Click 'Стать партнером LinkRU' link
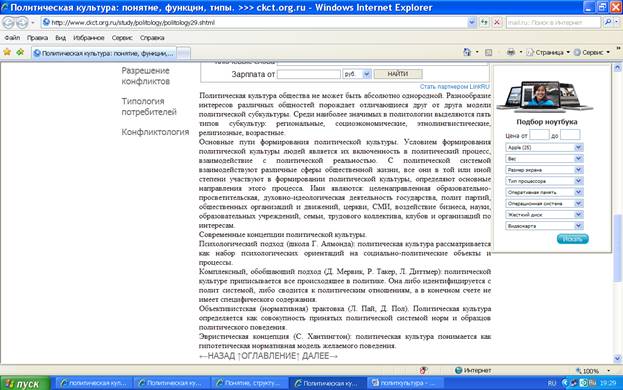 [455, 86]
